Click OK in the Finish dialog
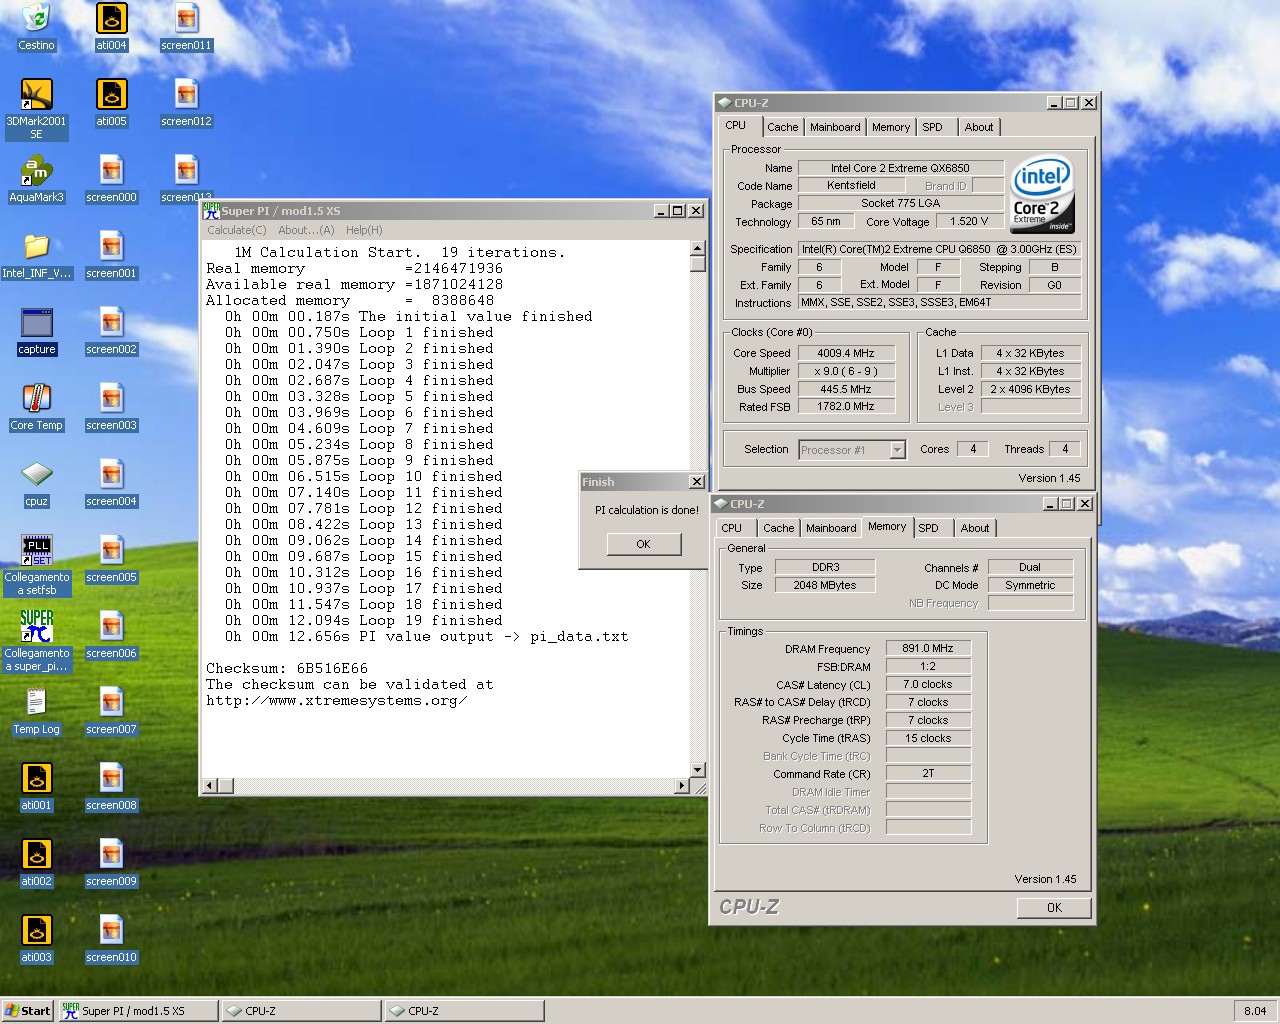The width and height of the screenshot is (1280, 1024). pyautogui.click(x=643, y=544)
